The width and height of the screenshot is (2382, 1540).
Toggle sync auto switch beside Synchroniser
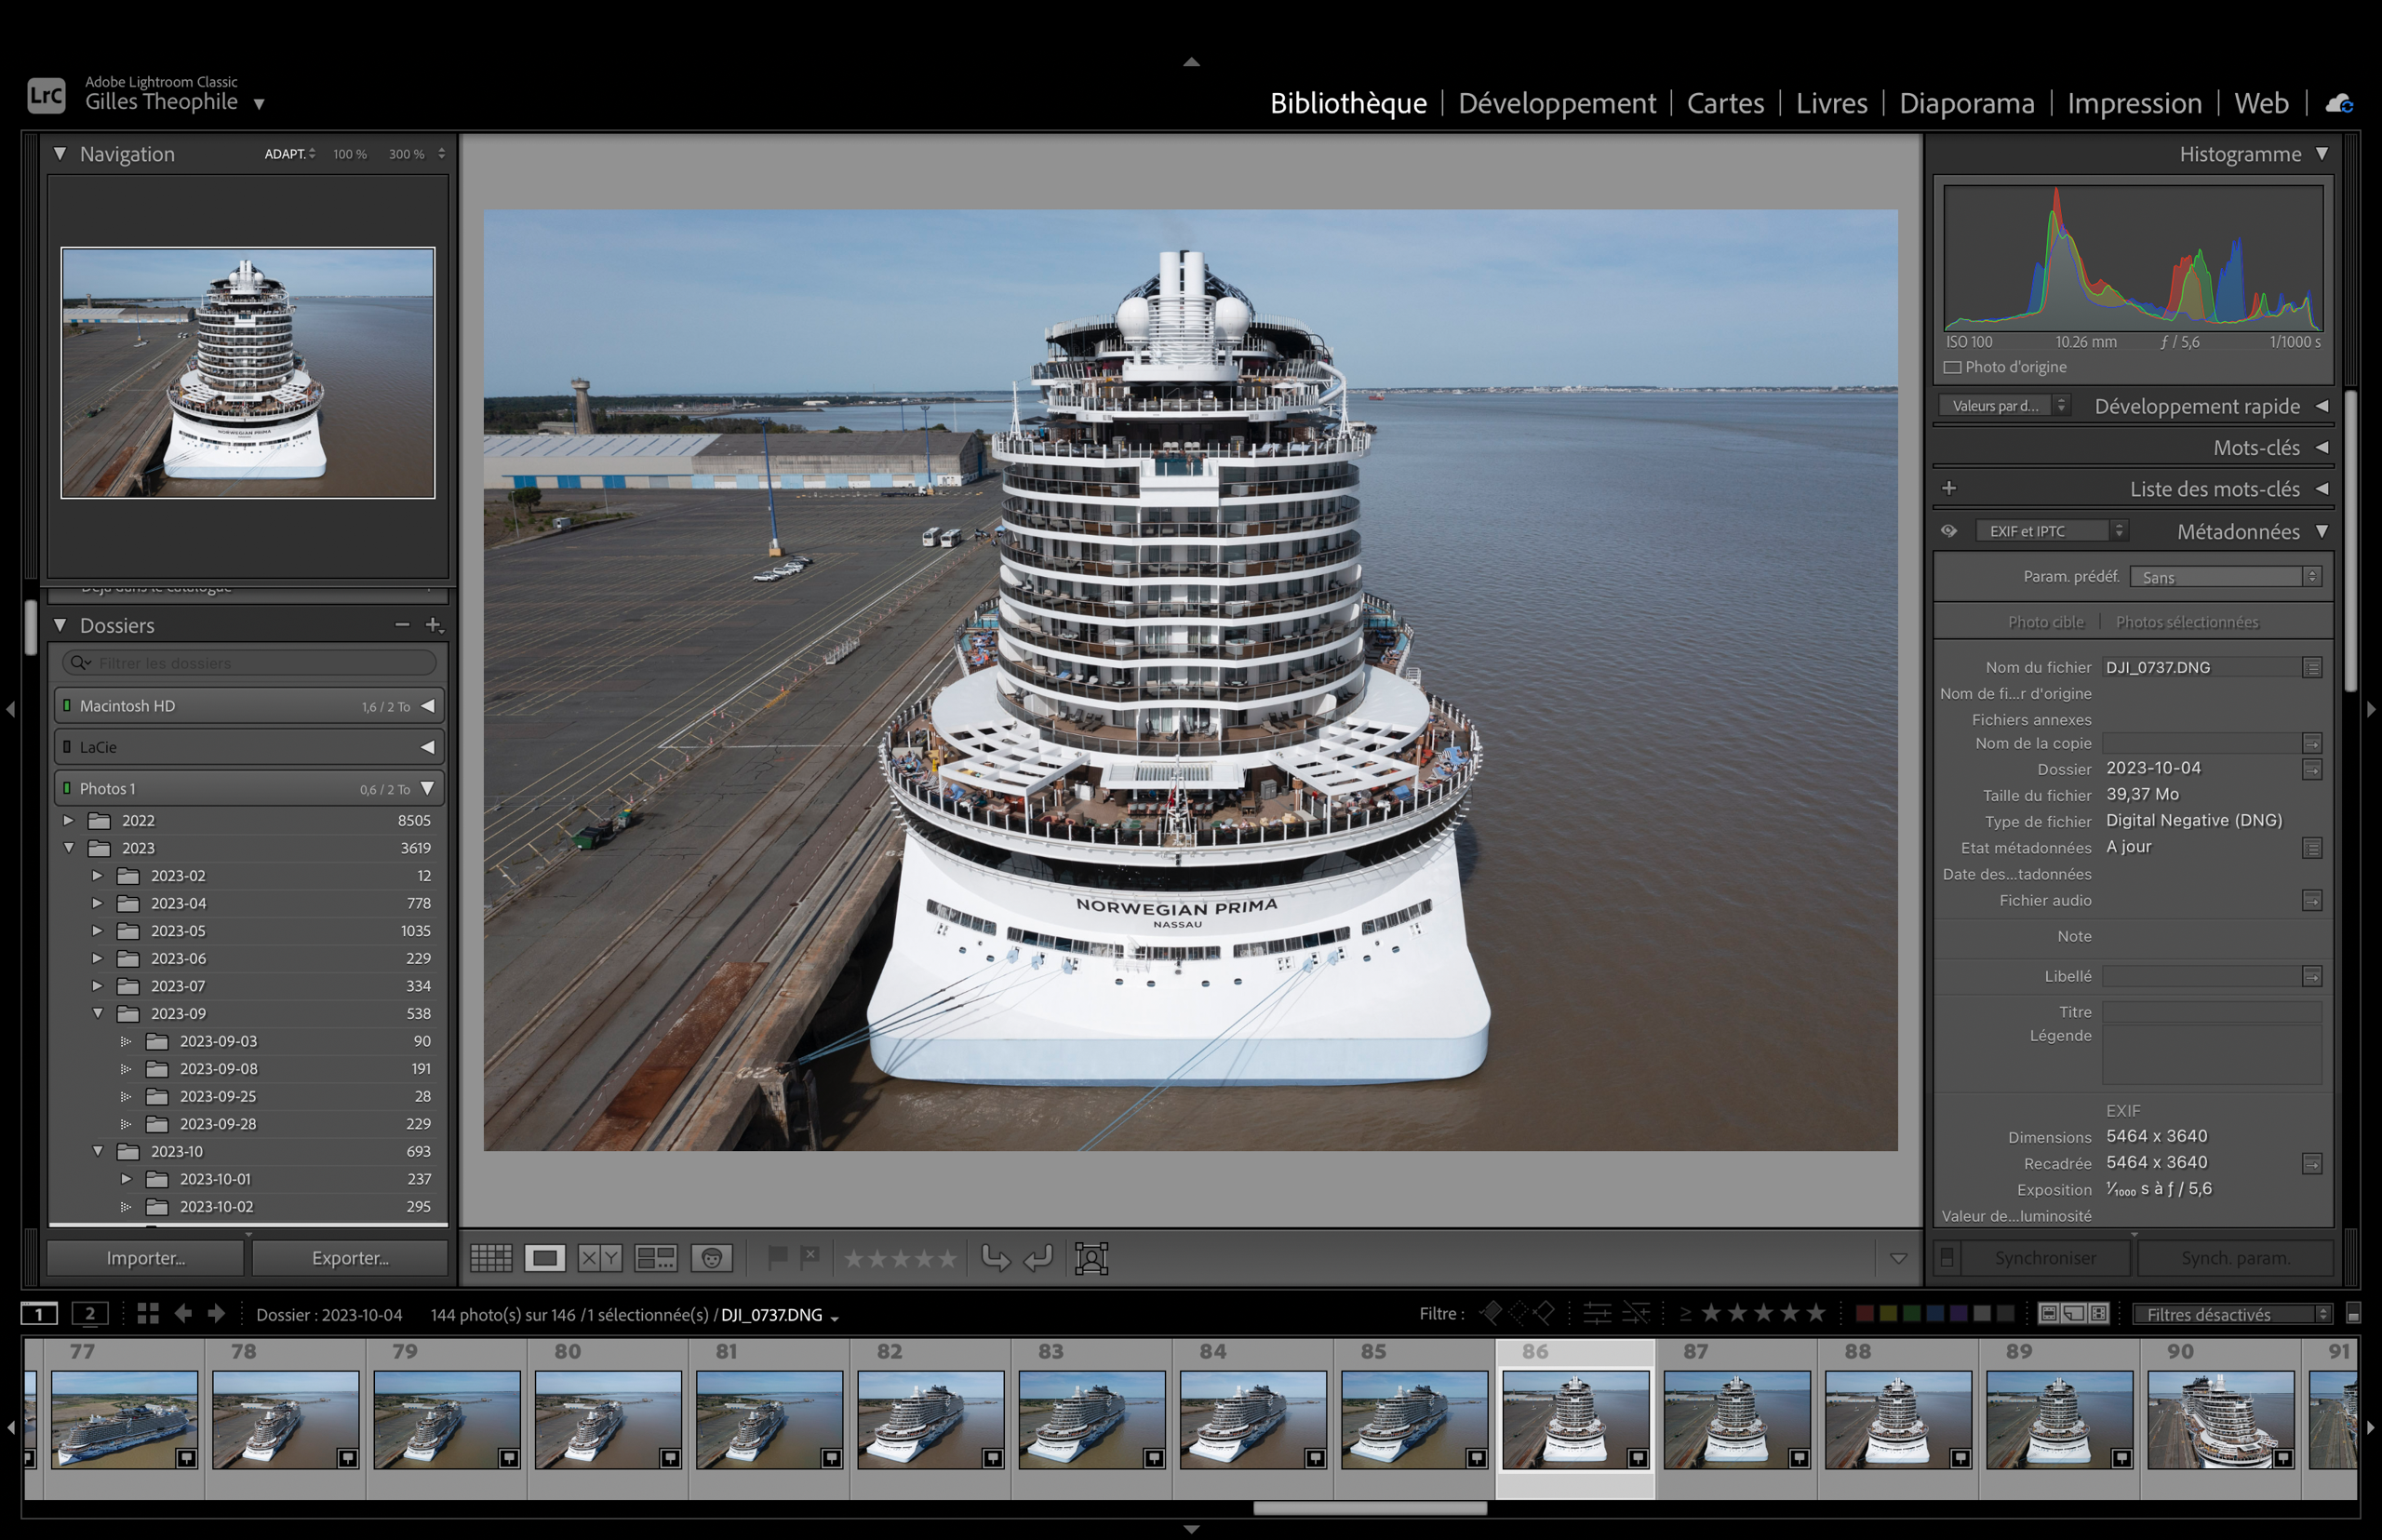coord(1946,1258)
